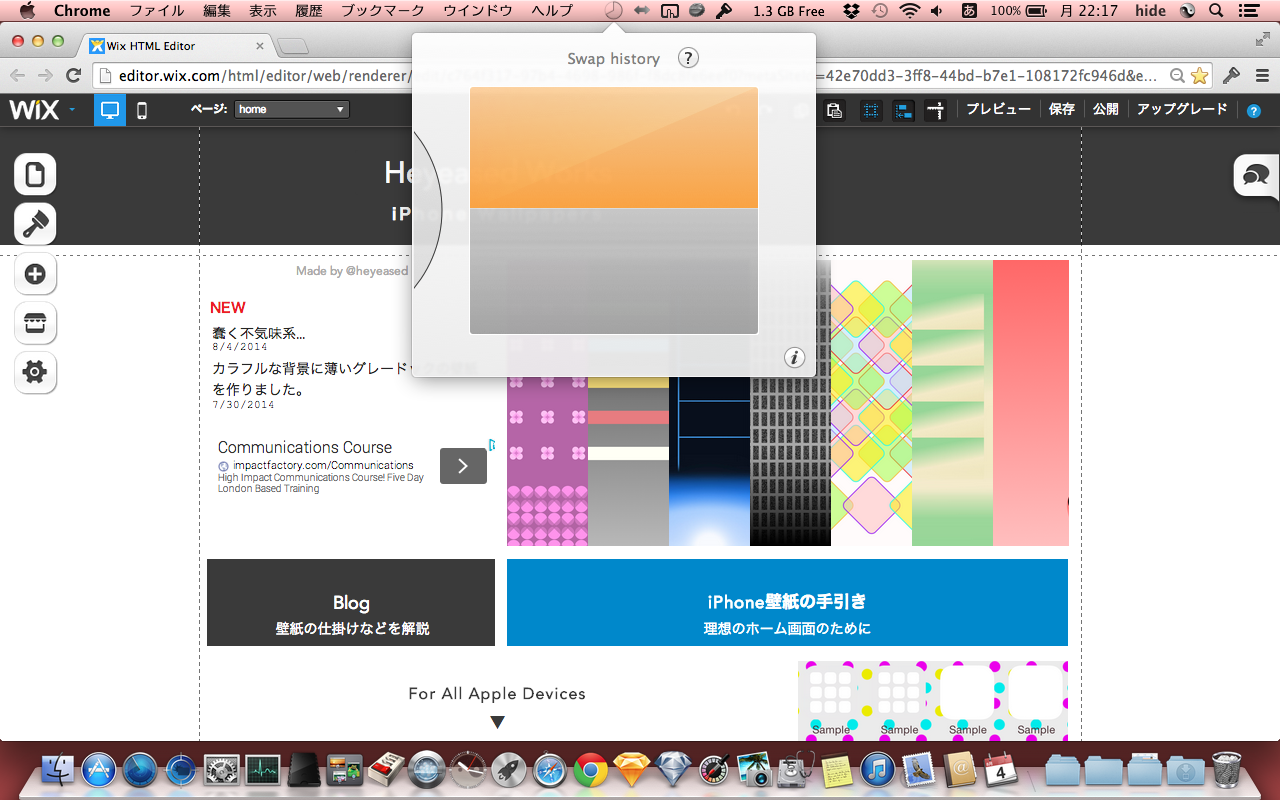
Task: Open the Wi-Fi menu bar icon
Action: pos(909,11)
